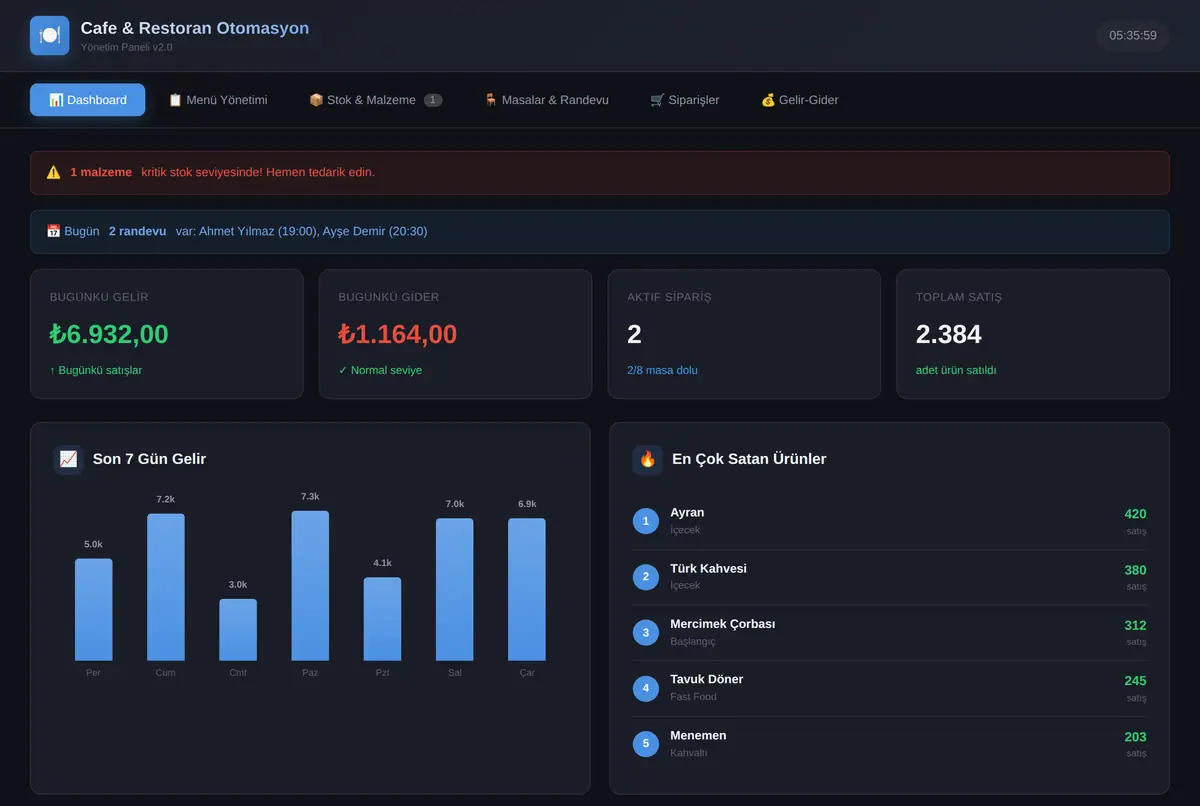The width and height of the screenshot is (1200, 806).
Task: Click the warning triangle icon in stock alert
Action: tap(54, 172)
